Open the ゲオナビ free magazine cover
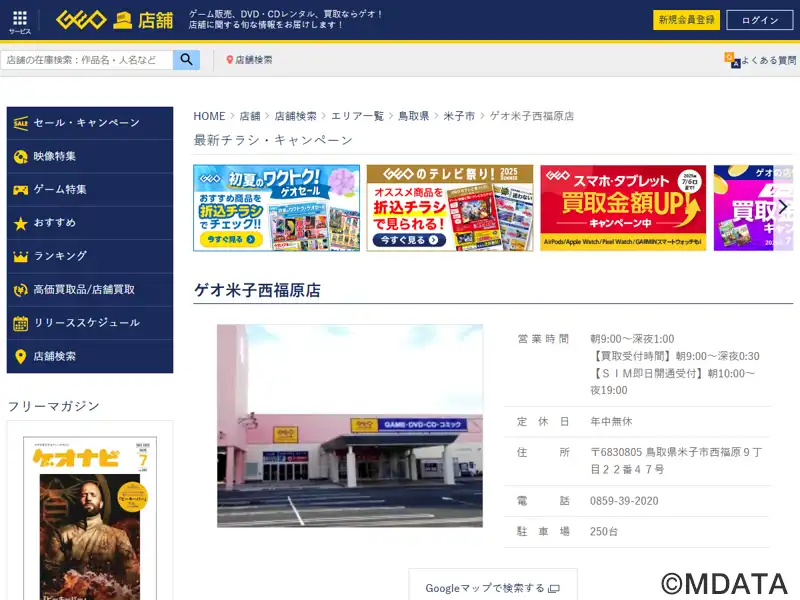The image size is (800, 600). [90, 518]
